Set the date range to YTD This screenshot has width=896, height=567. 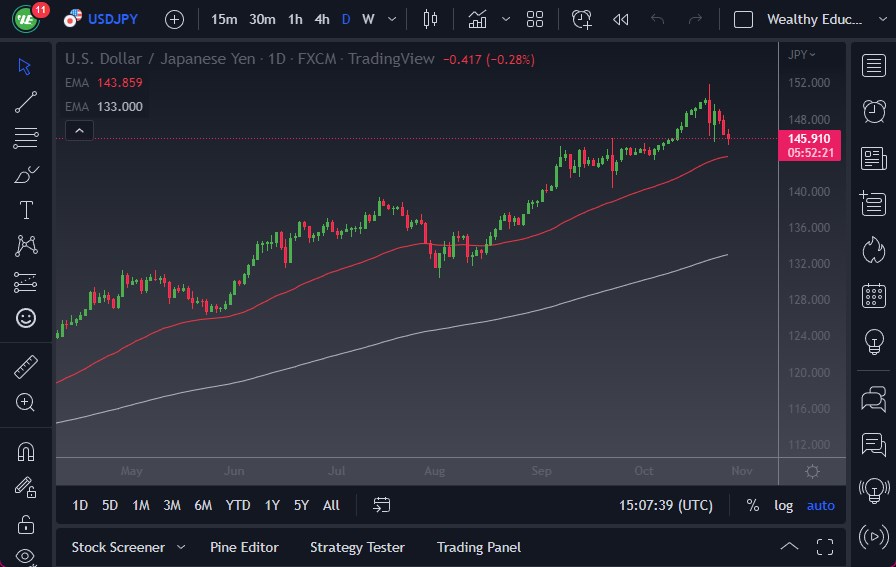tap(238, 505)
